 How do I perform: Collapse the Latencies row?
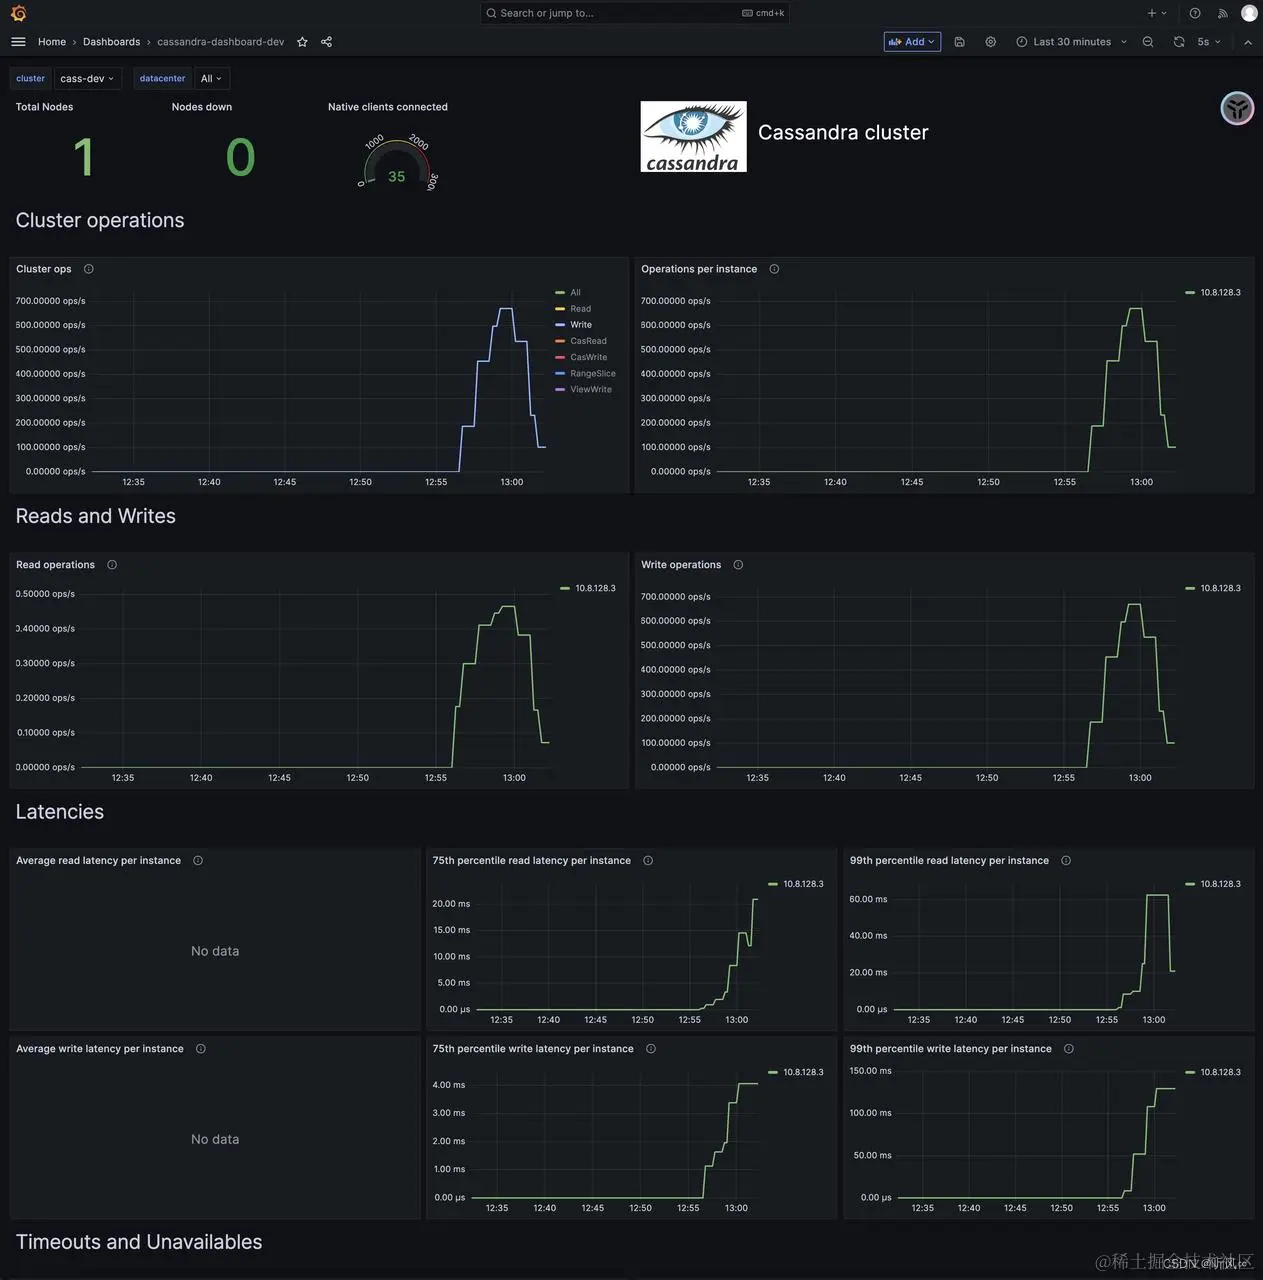60,813
